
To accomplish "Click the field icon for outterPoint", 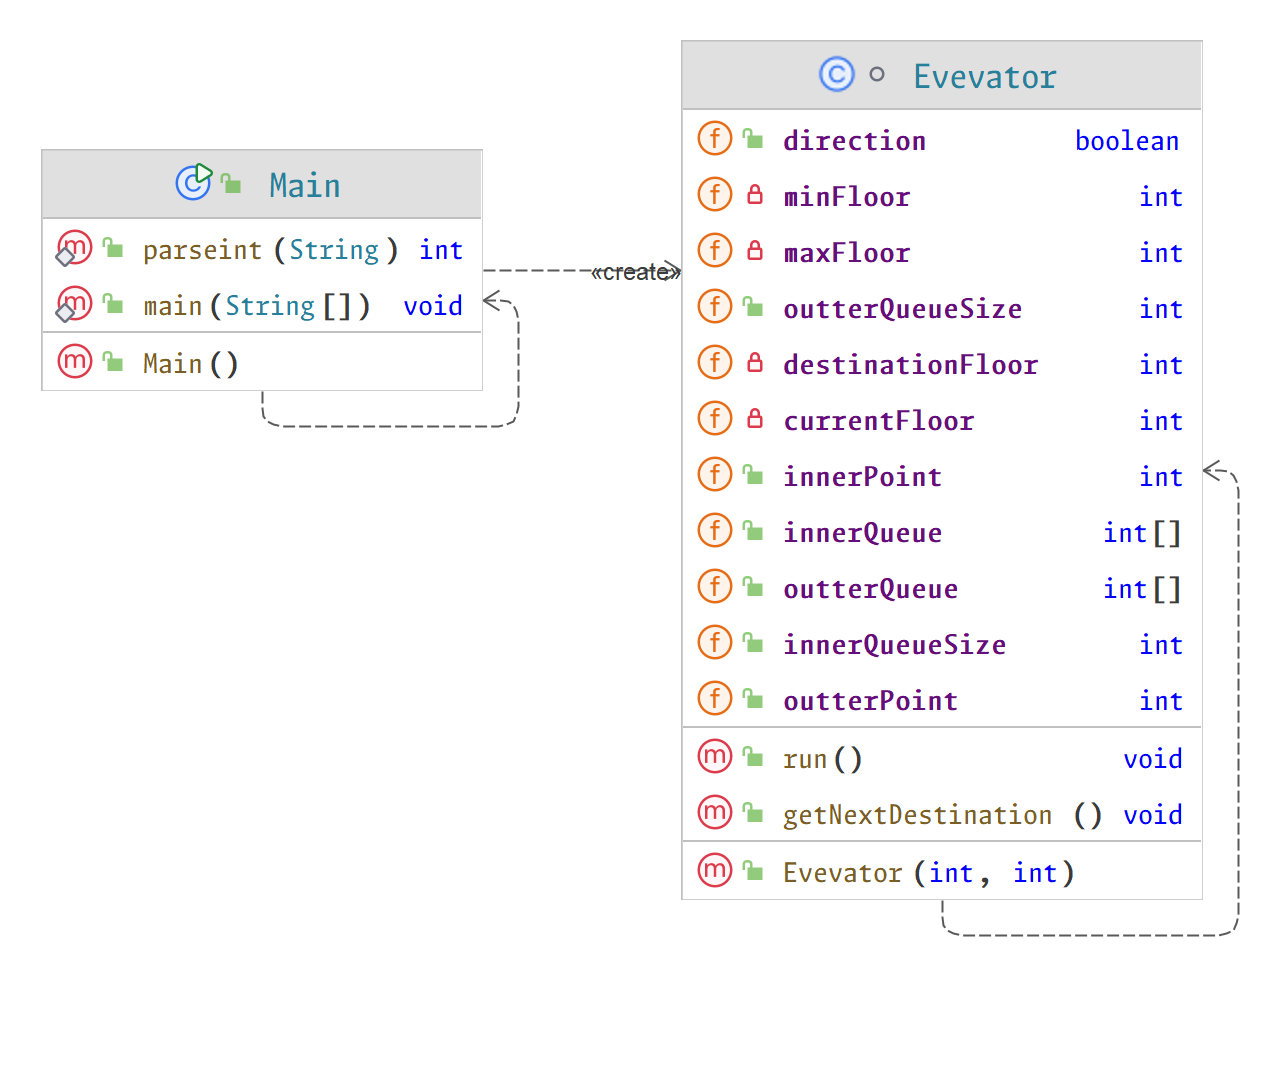I will coord(715,698).
